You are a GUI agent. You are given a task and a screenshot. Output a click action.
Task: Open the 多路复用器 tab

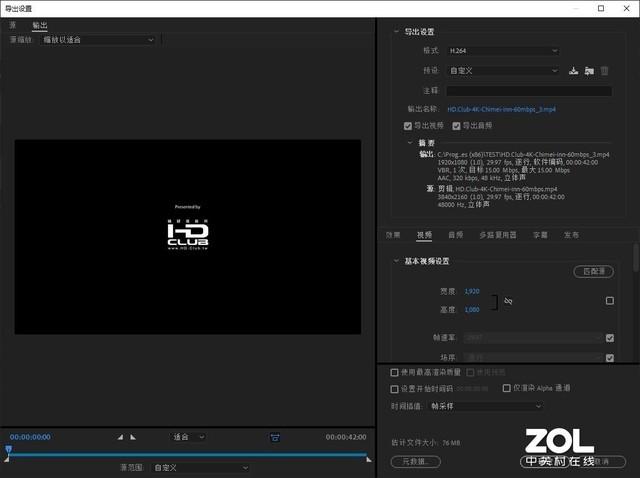[498, 235]
